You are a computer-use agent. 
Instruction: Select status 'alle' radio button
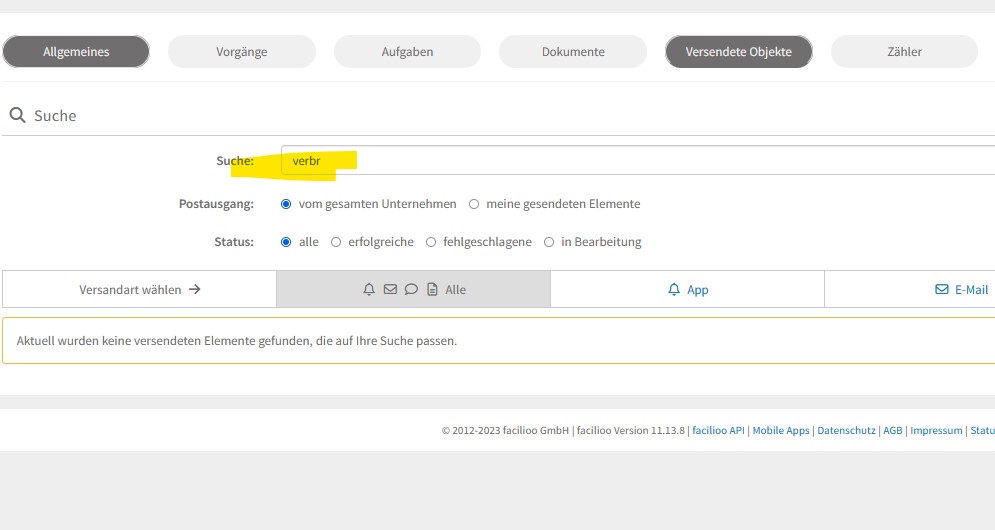[286, 242]
